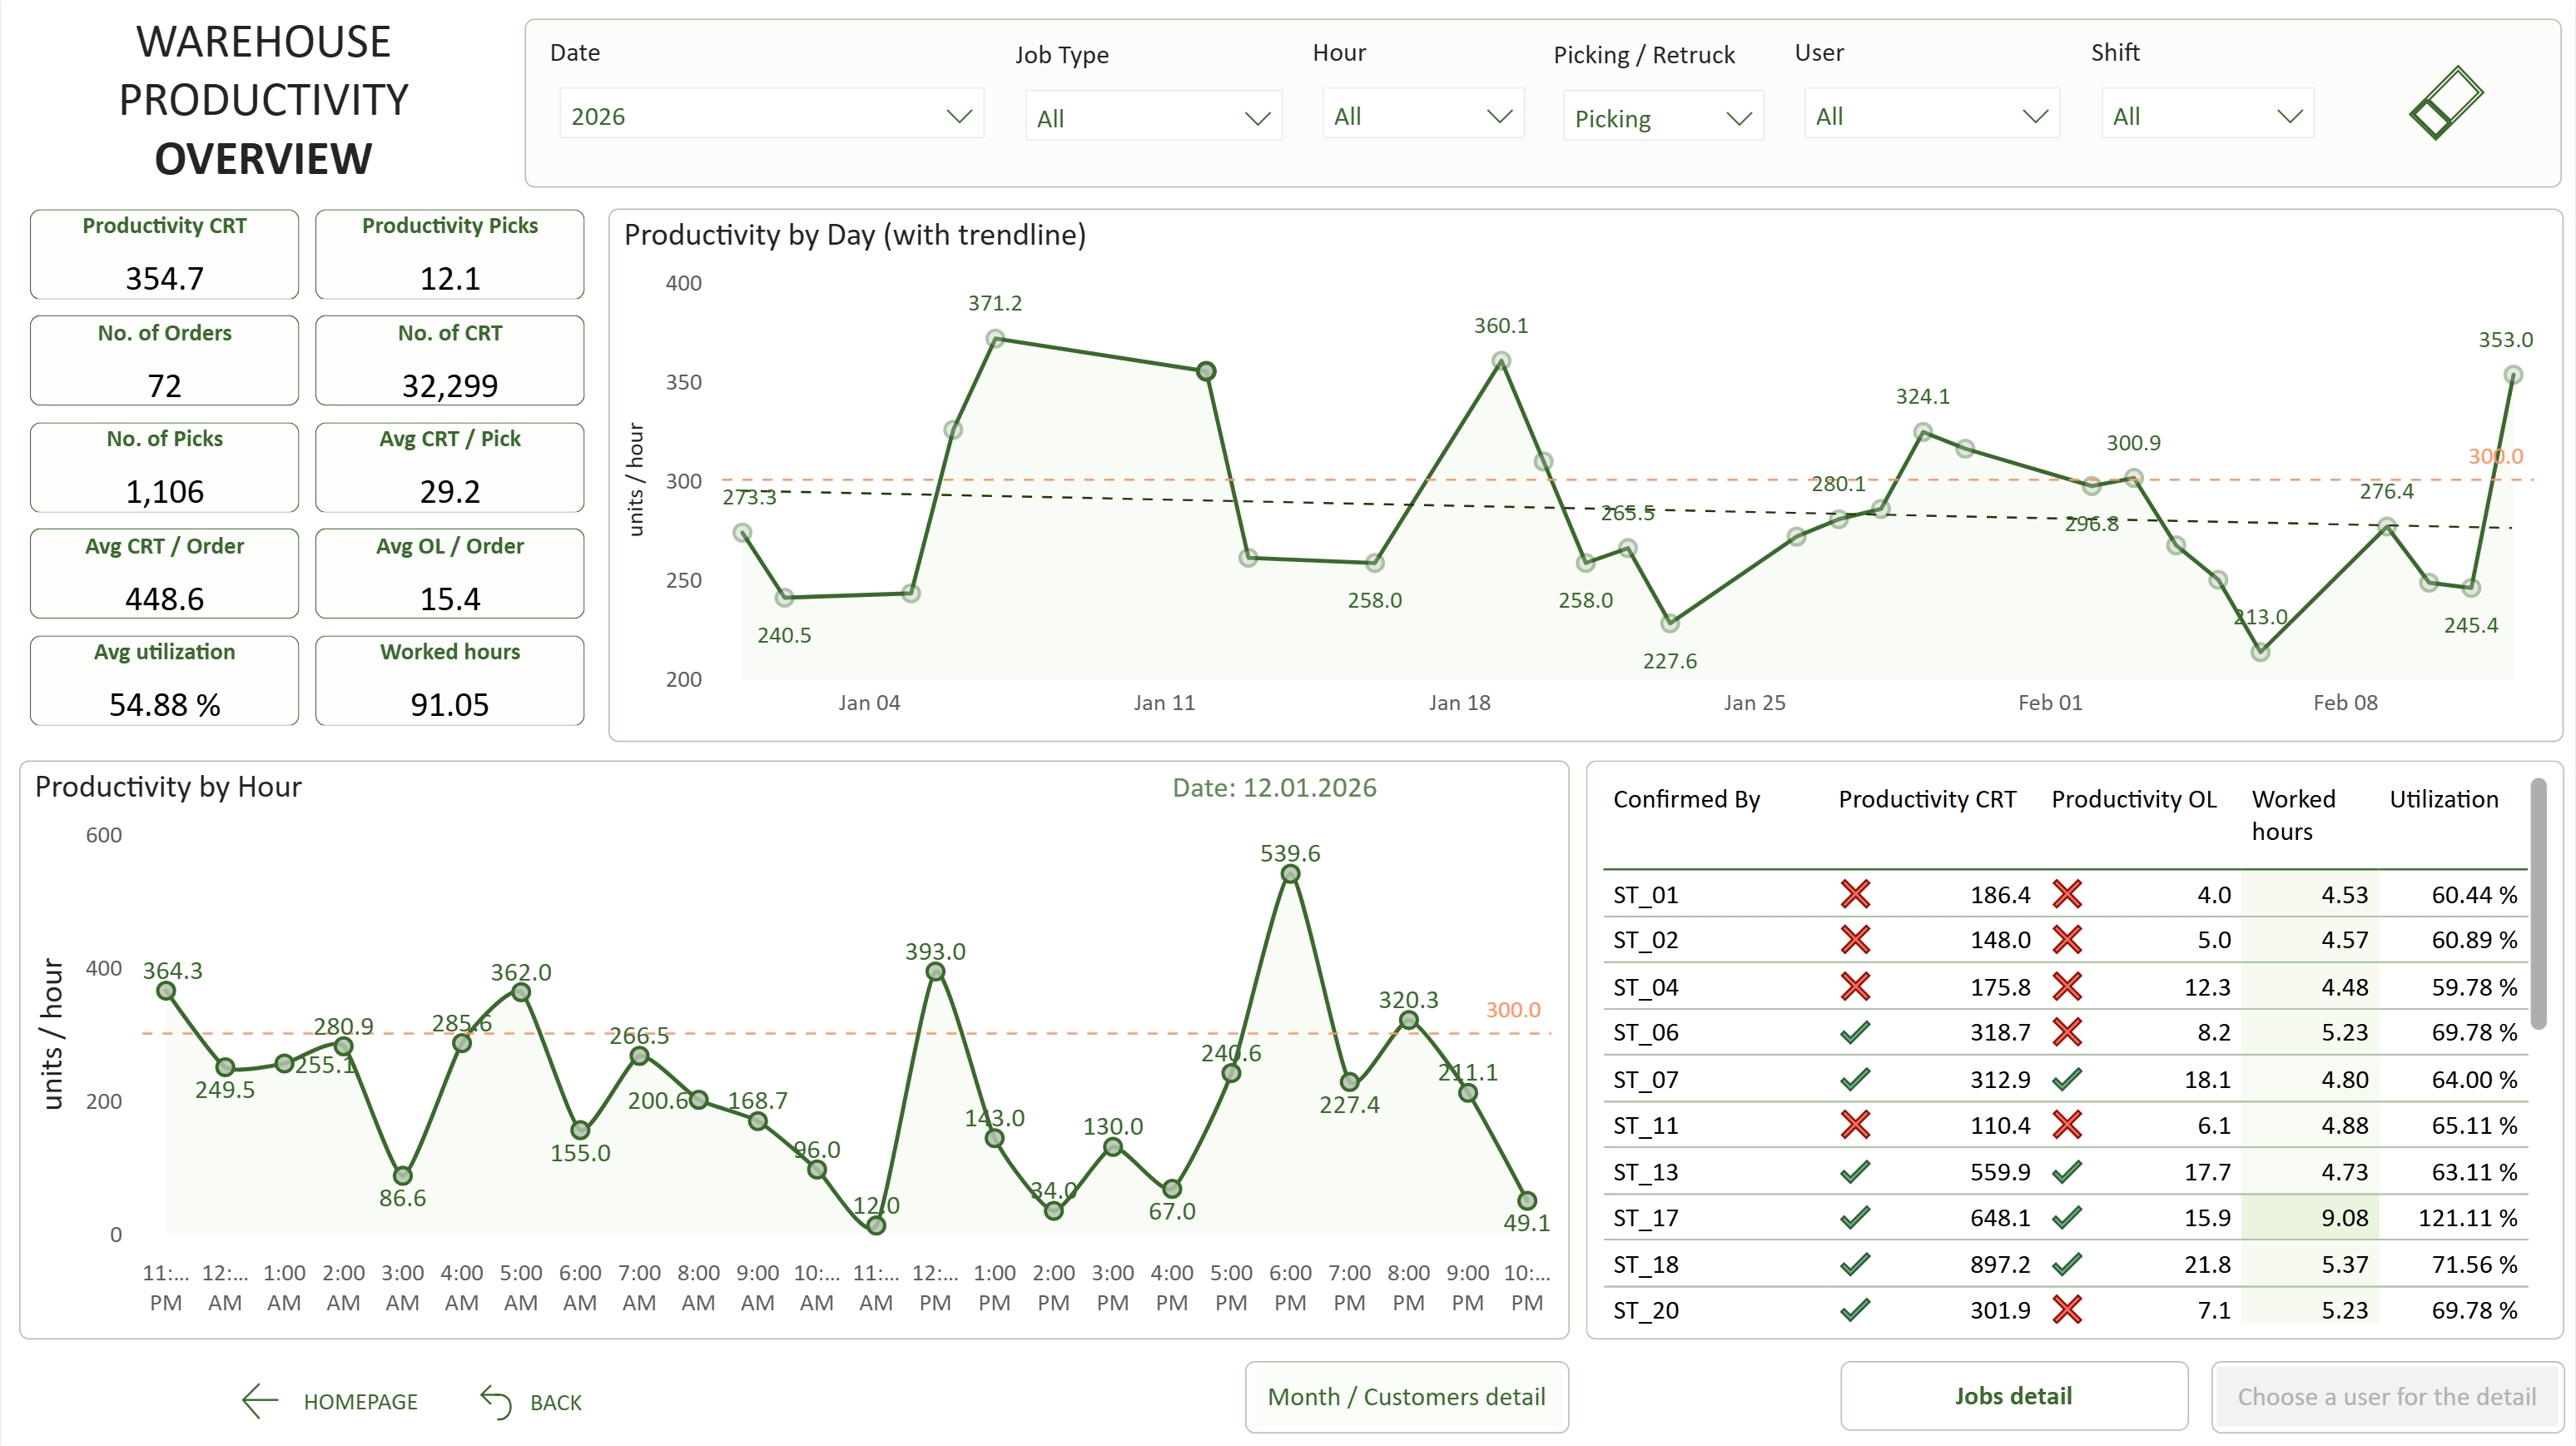Viewport: 2576px width, 1446px height.
Task: Select the 539.6 peak point at 6:00 PM
Action: pyautogui.click(x=1290, y=874)
